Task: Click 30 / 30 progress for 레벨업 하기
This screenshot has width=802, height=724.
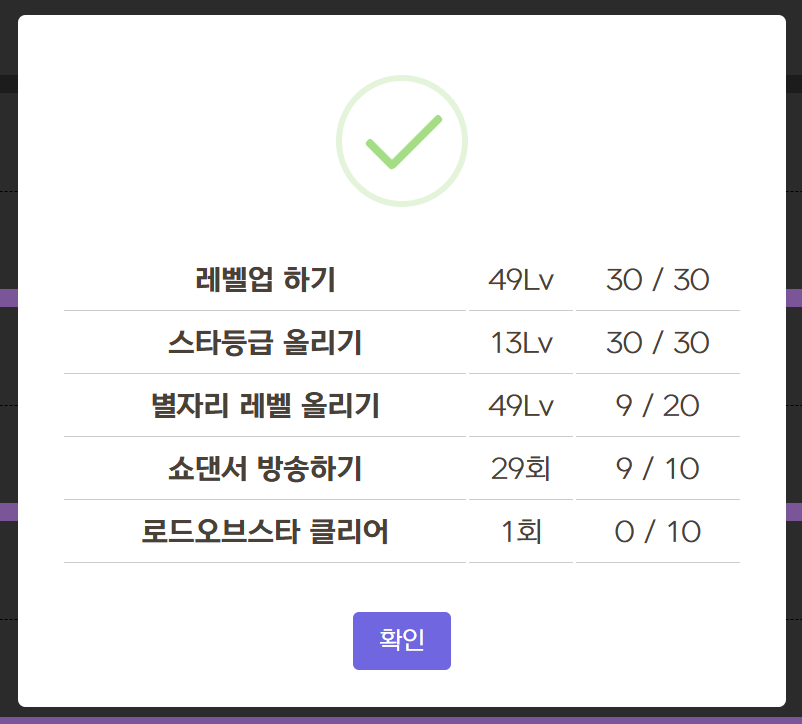Action: tap(657, 280)
